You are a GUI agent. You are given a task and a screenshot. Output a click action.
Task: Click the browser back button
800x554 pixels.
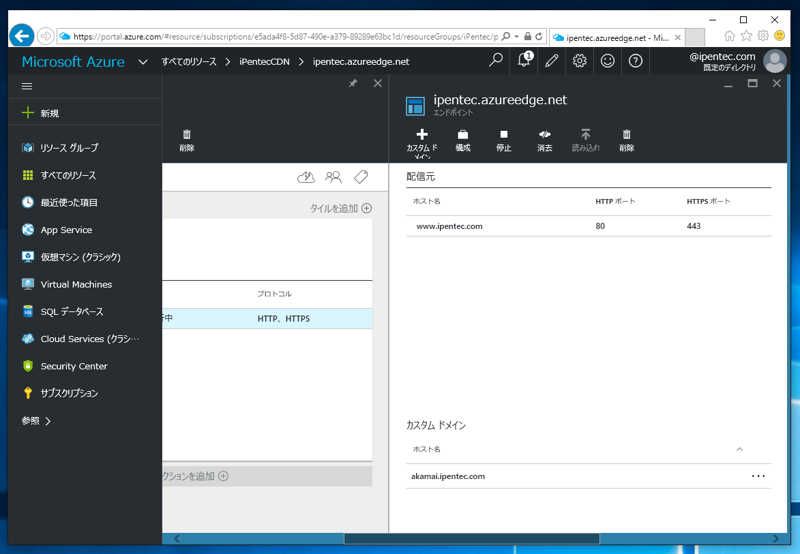pos(21,36)
